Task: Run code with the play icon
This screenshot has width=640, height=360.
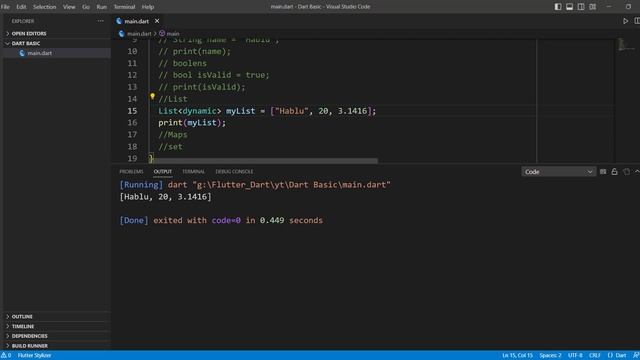Action: coord(625,21)
